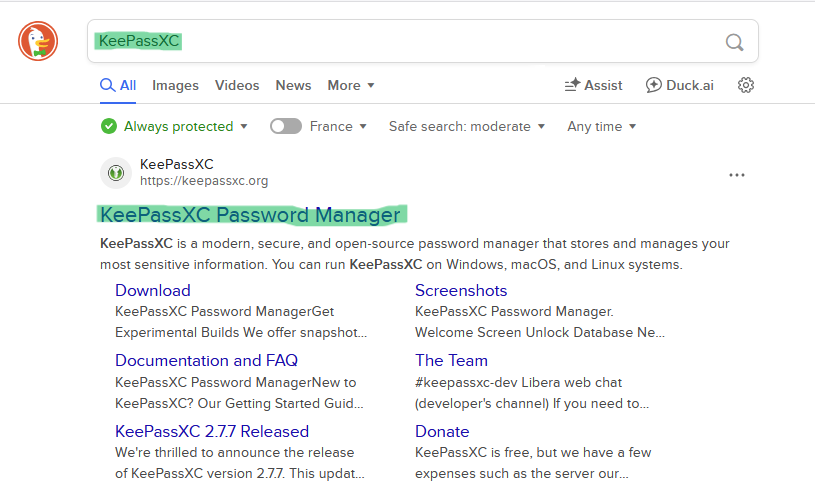Open the Any time filter dropdown
815x501 pixels.
pyautogui.click(x=601, y=126)
